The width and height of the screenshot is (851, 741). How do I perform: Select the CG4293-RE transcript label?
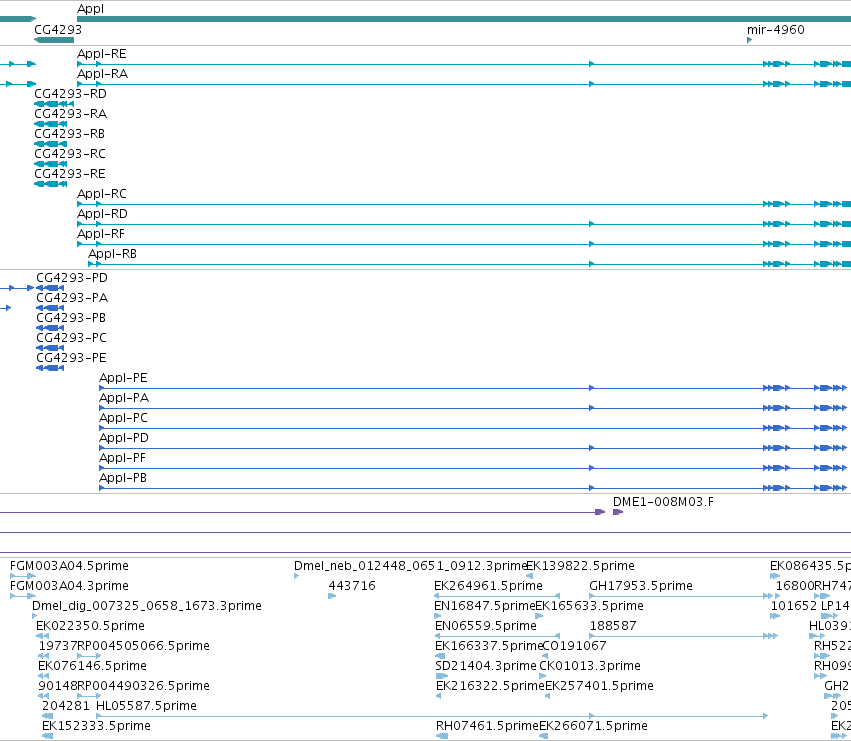pos(69,174)
